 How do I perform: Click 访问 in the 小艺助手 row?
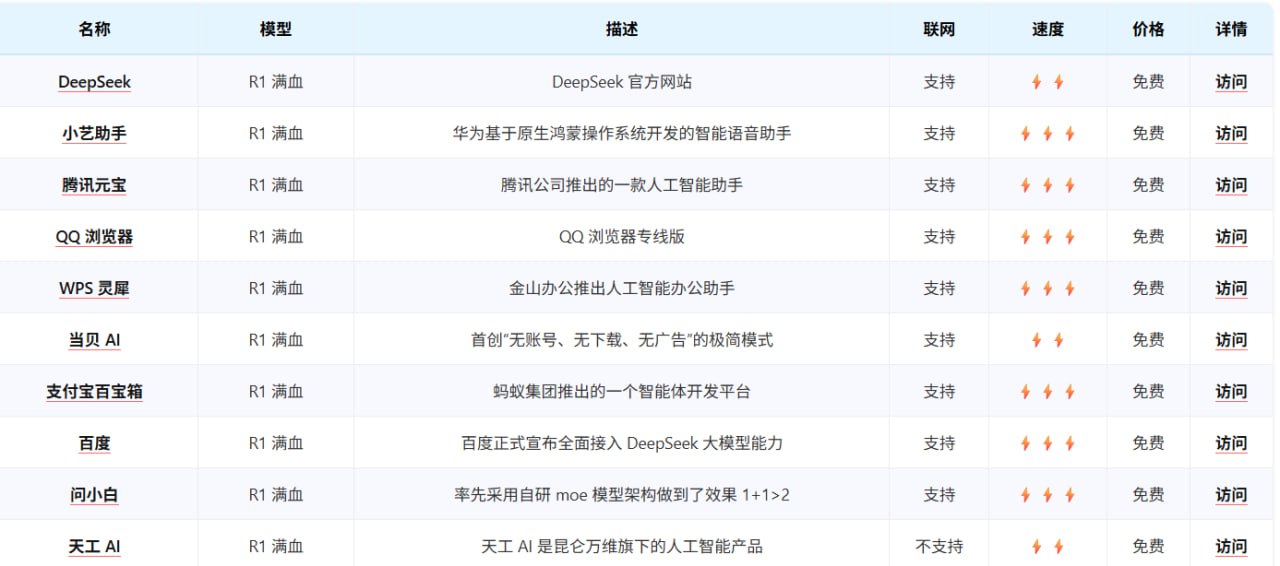point(1231,134)
